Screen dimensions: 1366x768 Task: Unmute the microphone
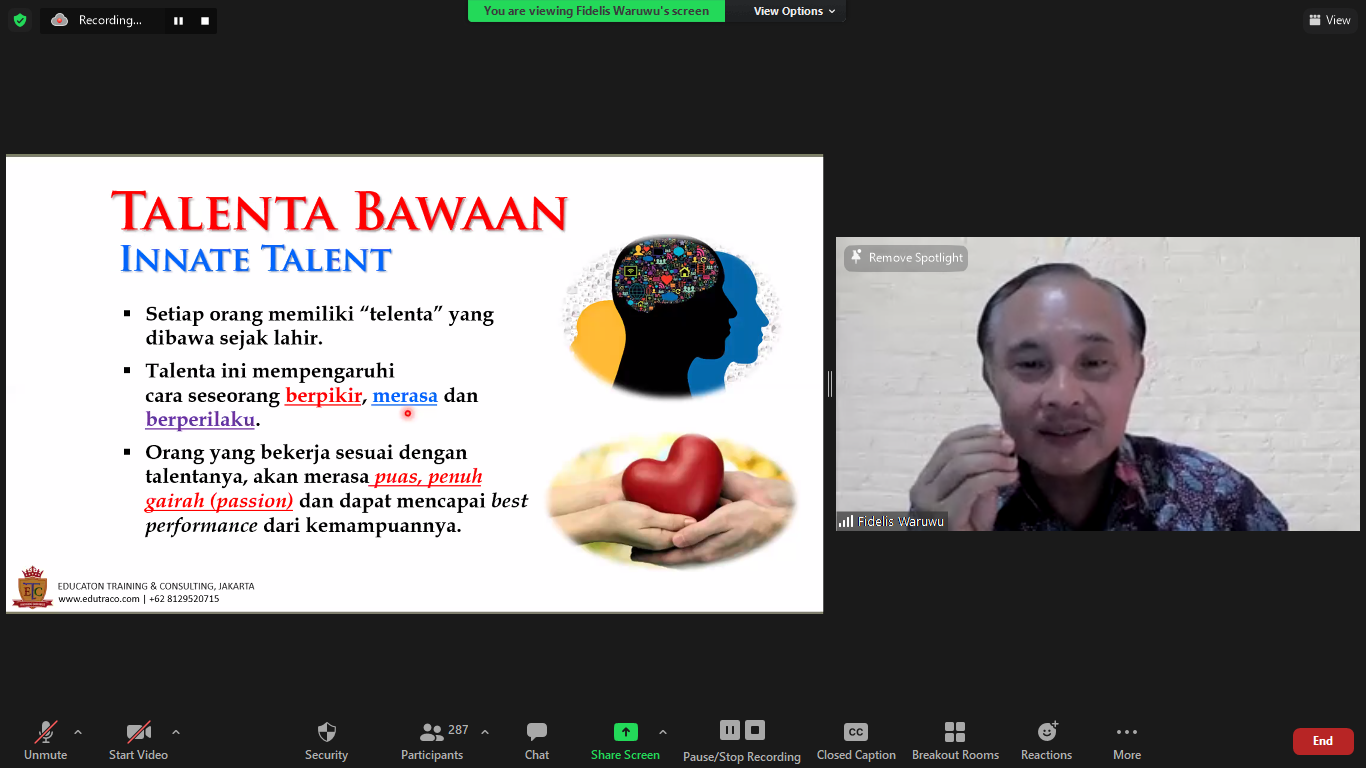click(x=46, y=732)
